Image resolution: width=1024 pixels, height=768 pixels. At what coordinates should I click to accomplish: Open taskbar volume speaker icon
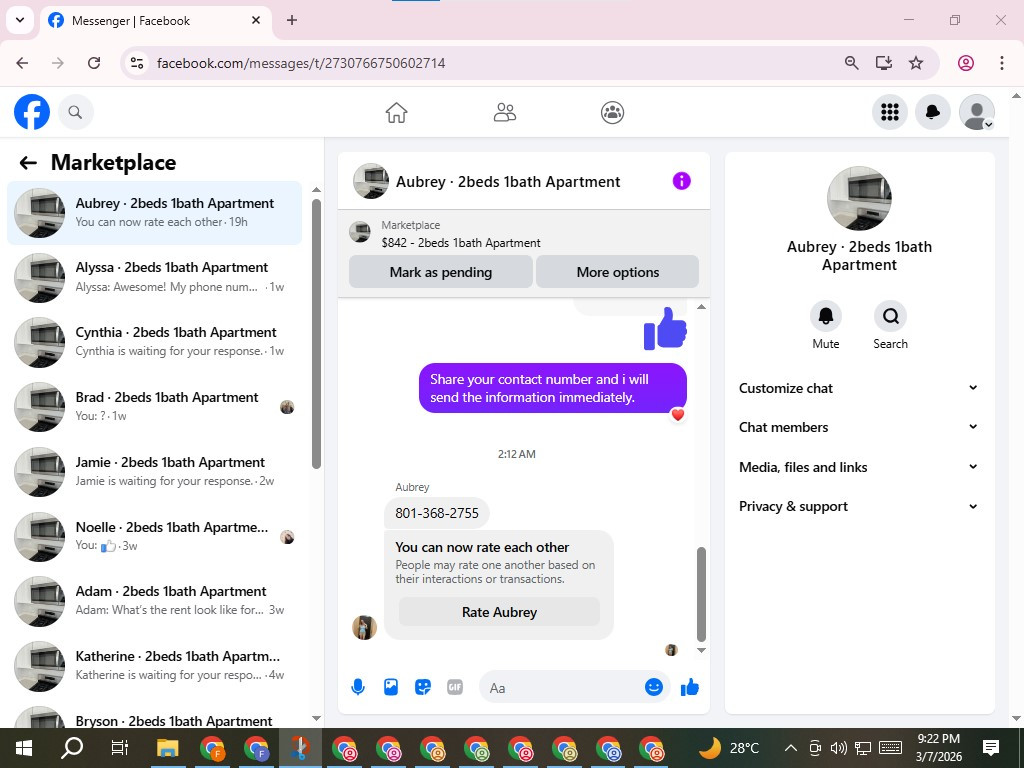(839, 748)
